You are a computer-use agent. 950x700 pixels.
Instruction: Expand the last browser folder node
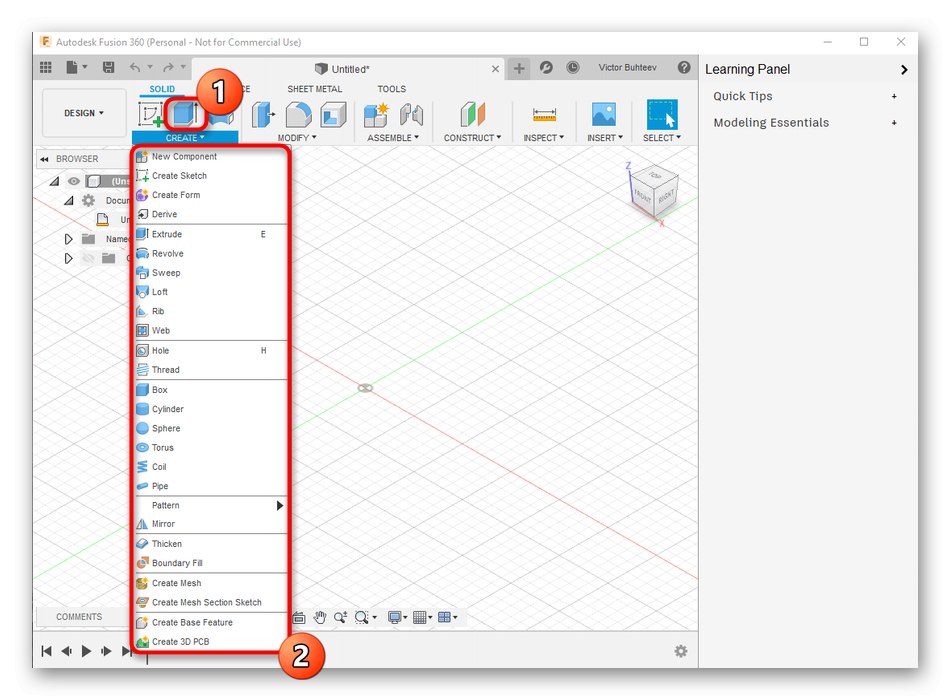68,258
